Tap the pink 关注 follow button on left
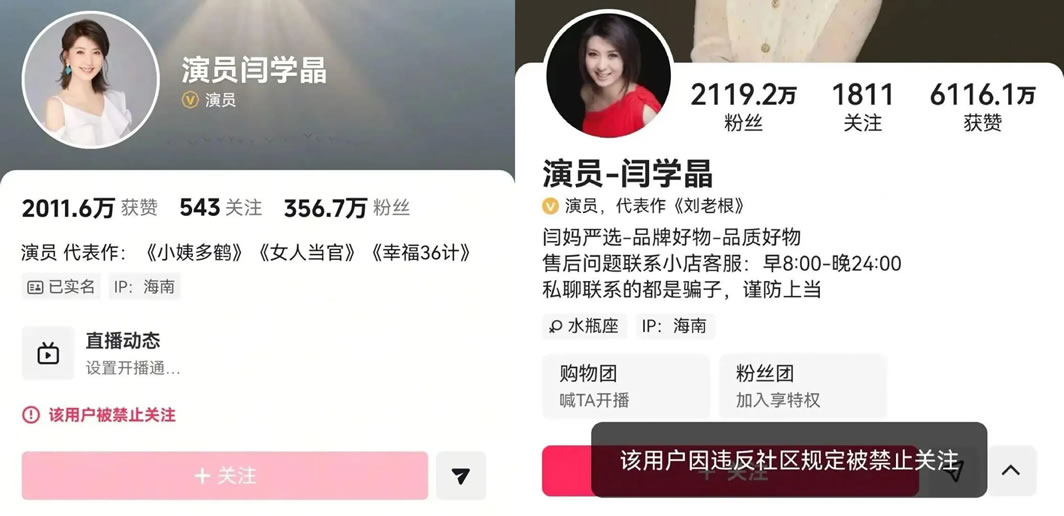 pos(225,476)
